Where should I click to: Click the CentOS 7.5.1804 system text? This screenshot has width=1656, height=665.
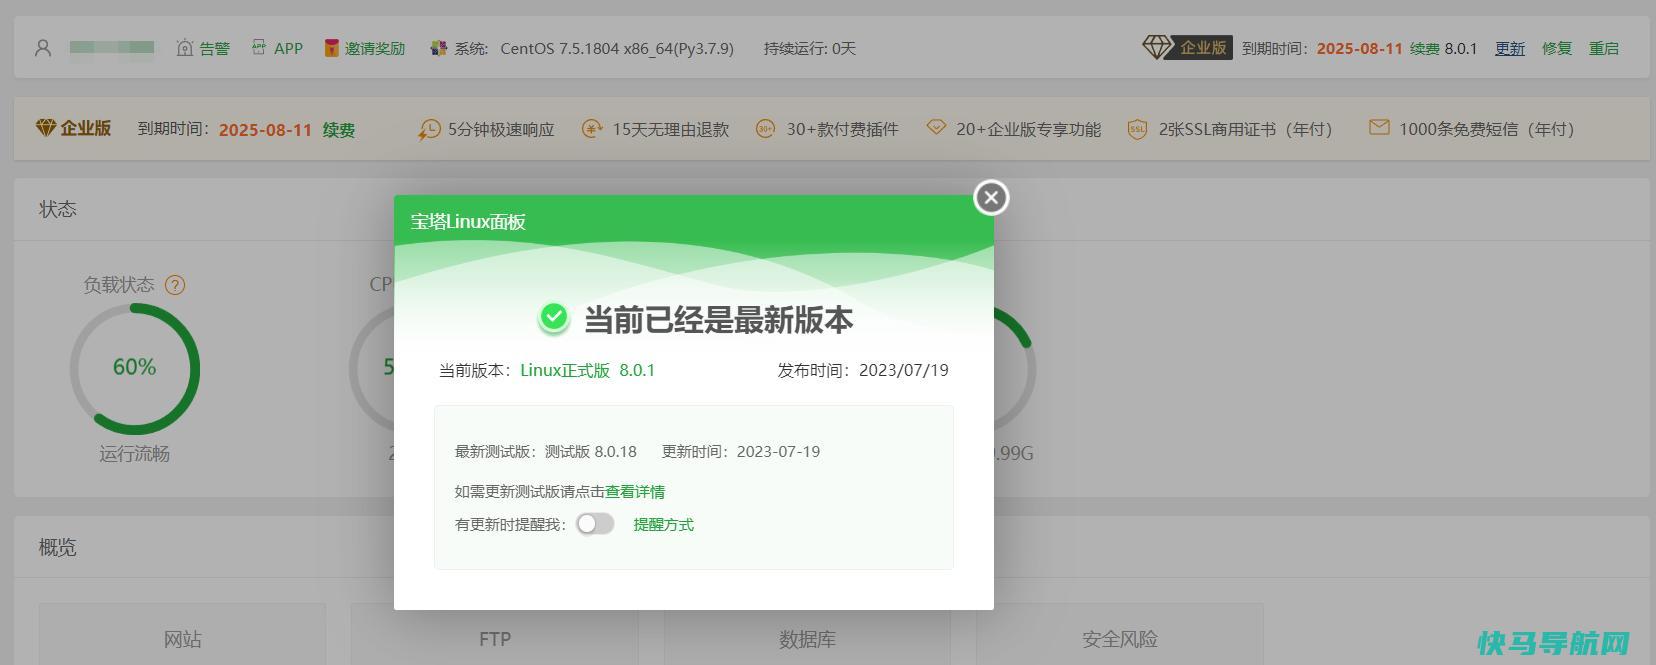coord(617,48)
